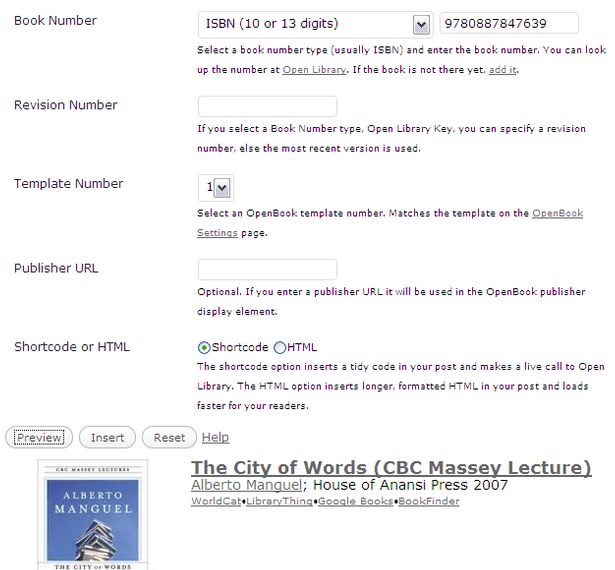The width and height of the screenshot is (615, 570).
Task: Click the Alberto Manguel author link
Action: point(247,485)
